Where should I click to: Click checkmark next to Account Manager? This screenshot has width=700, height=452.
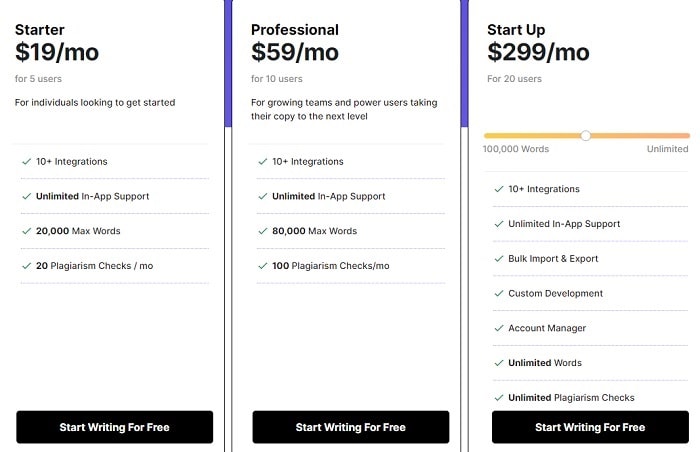pyautogui.click(x=498, y=329)
